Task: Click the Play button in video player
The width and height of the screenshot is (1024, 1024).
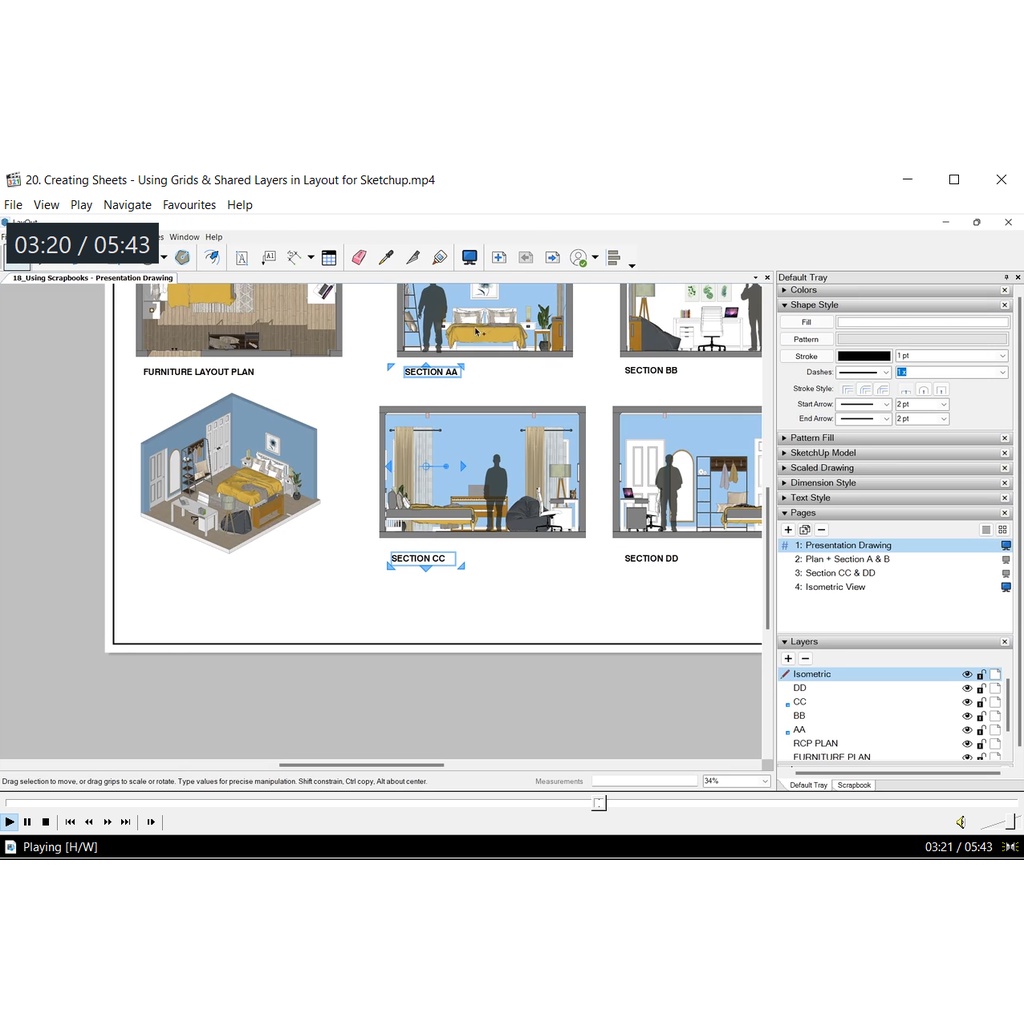Action: pyautogui.click(x=10, y=822)
